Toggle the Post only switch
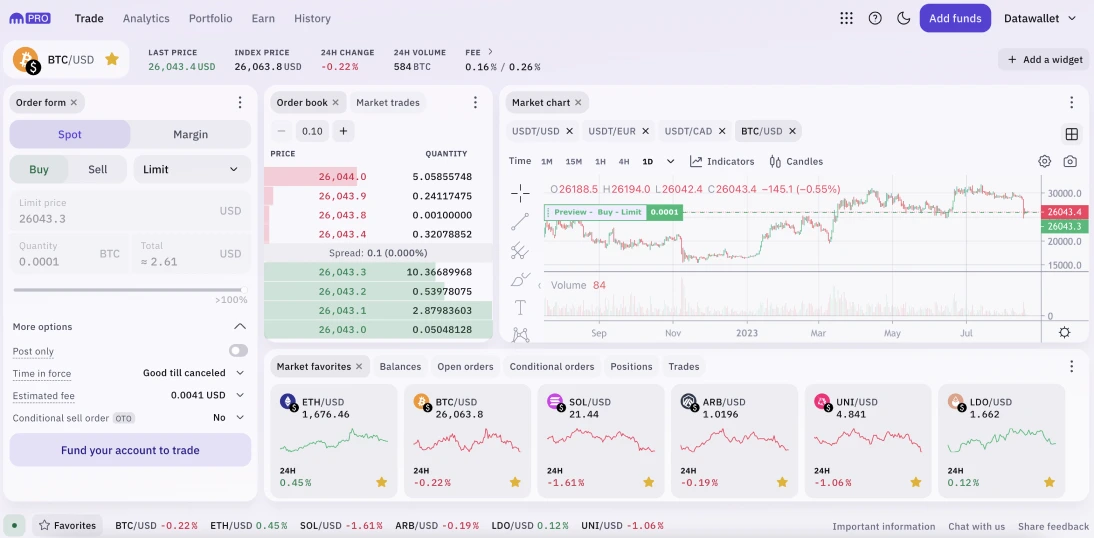 click(x=238, y=350)
